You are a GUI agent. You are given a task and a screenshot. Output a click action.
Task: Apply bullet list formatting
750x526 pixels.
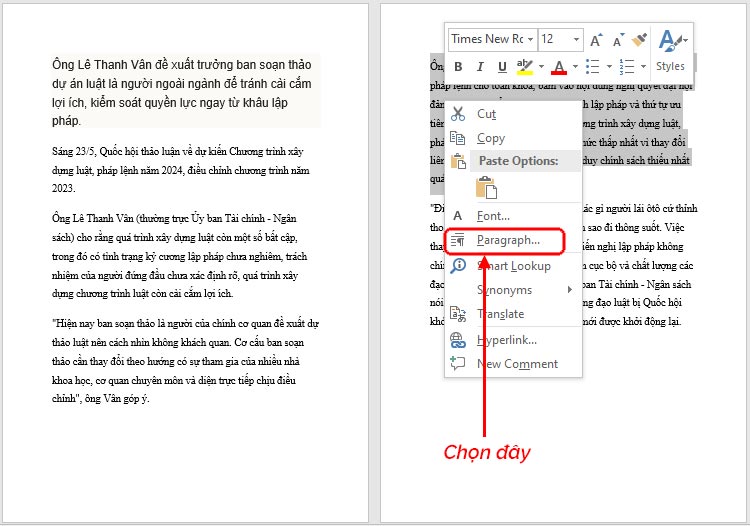[593, 66]
